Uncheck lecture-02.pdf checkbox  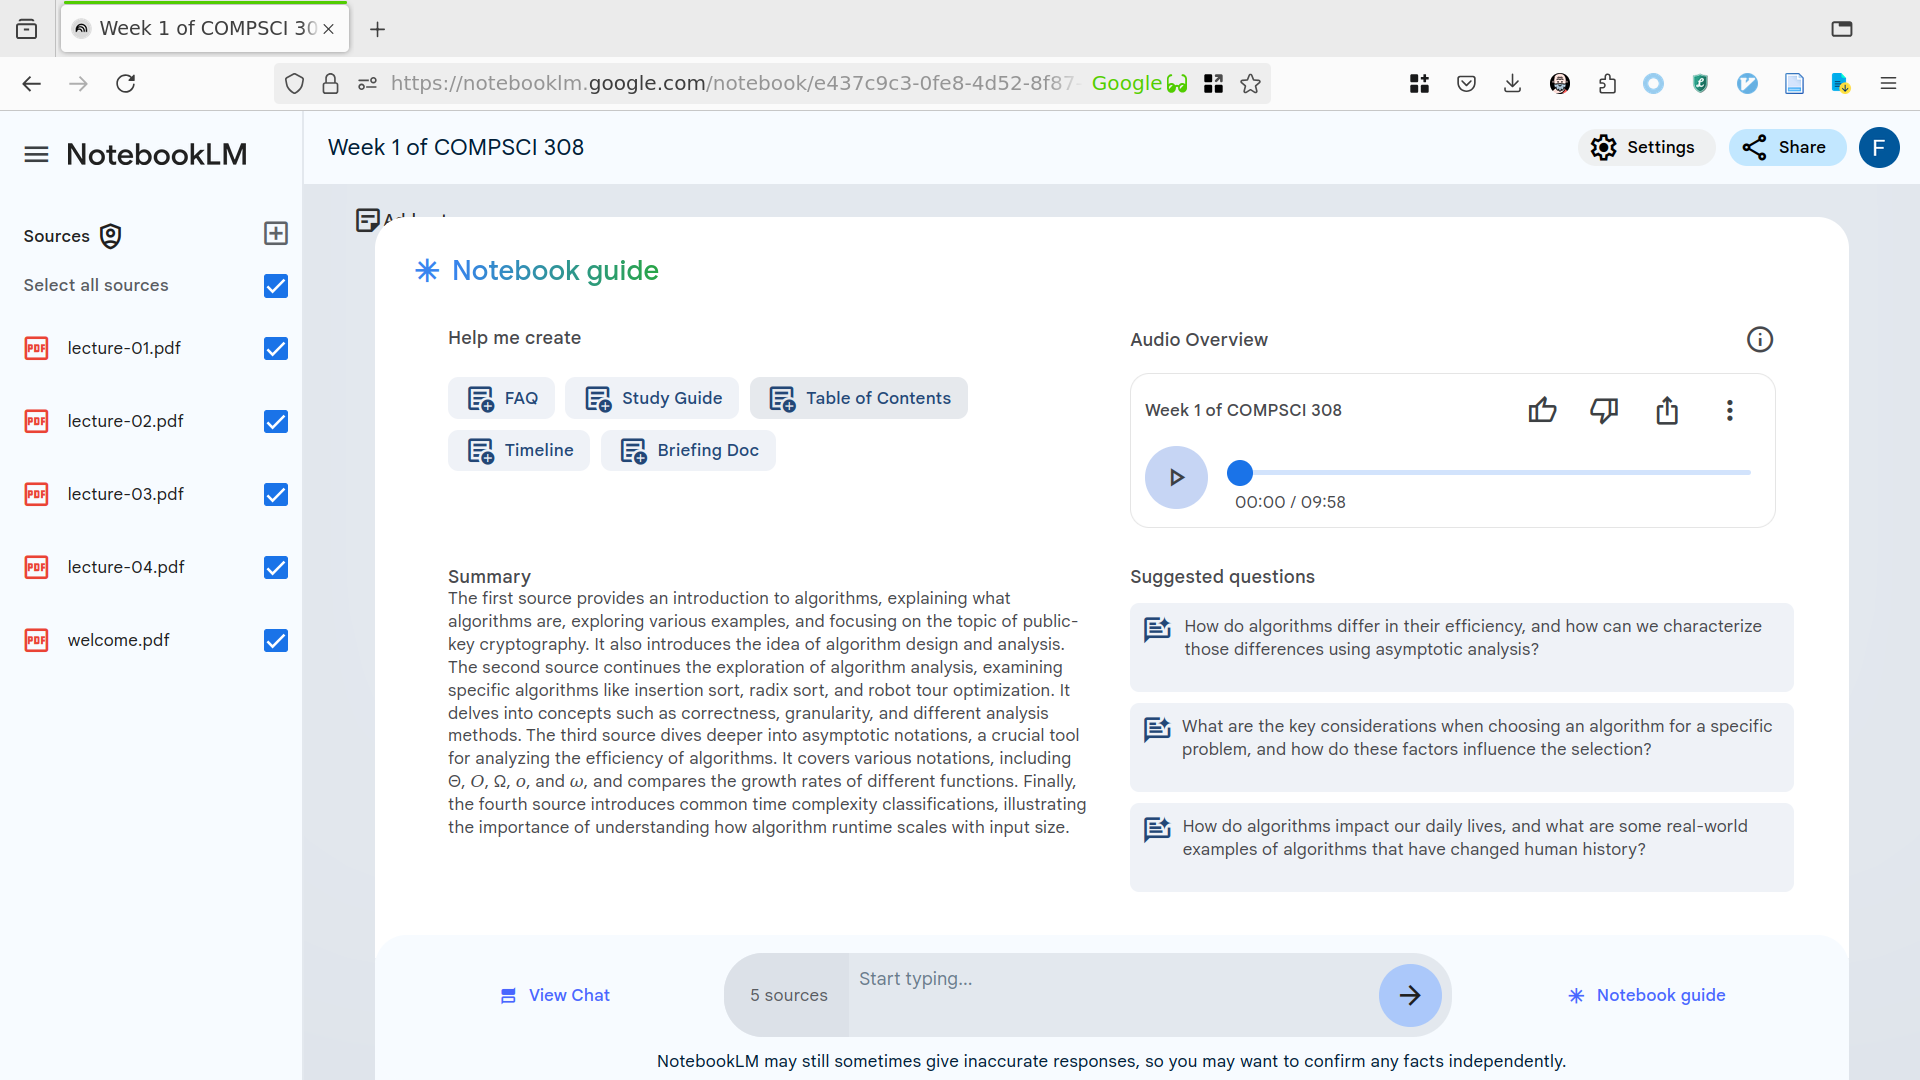tap(276, 421)
